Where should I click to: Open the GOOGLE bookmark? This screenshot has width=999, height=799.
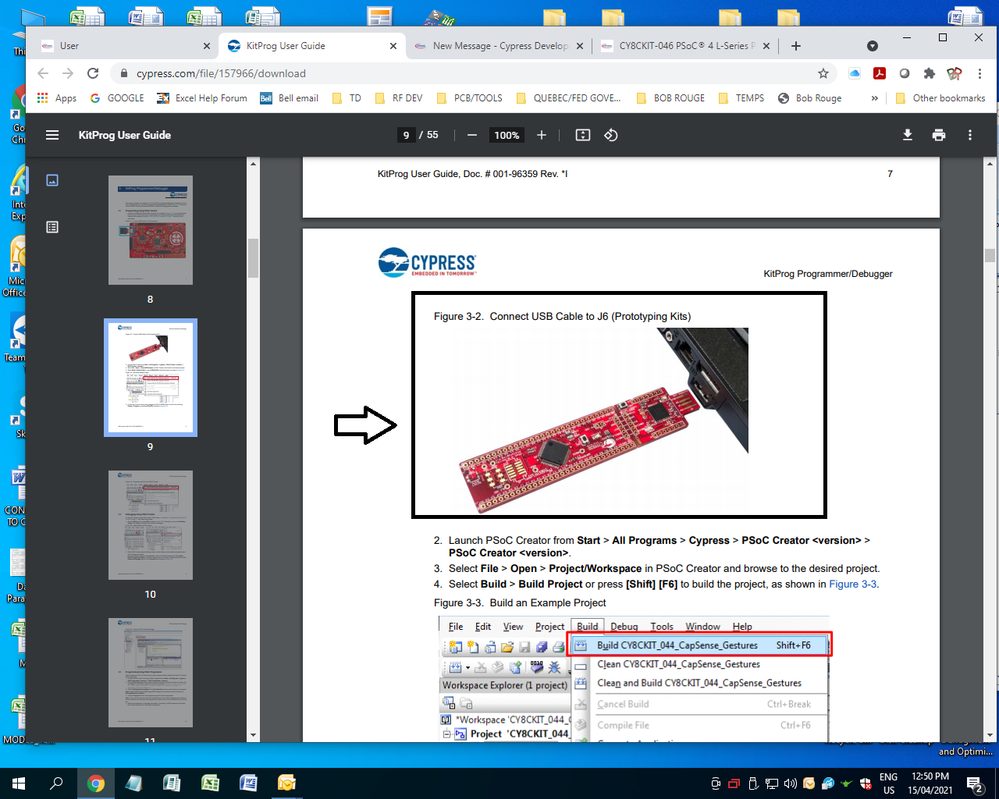point(117,98)
